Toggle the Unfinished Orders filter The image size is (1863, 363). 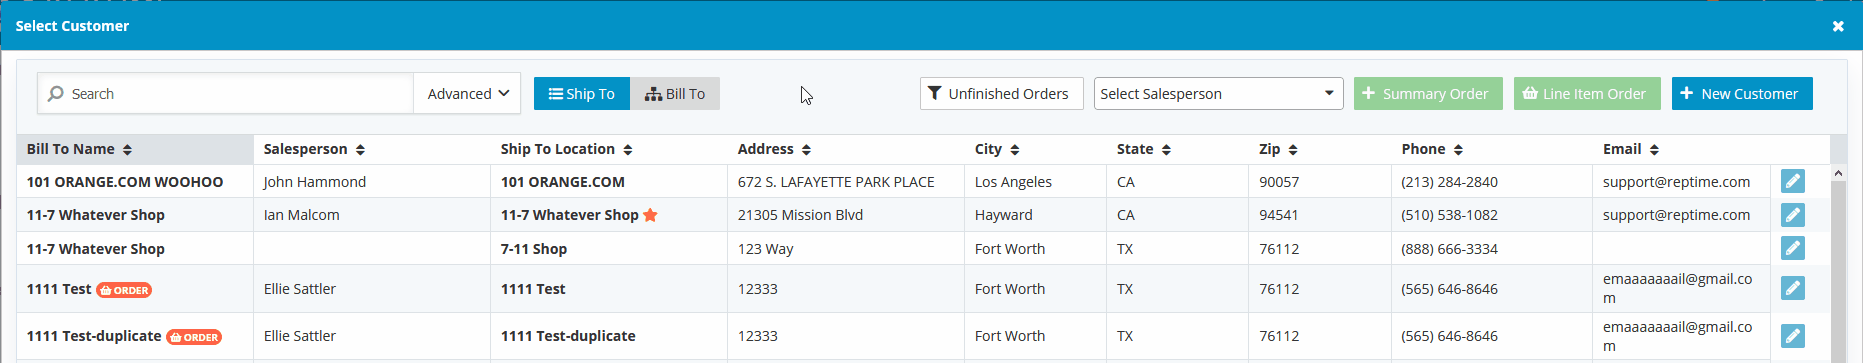[1001, 93]
